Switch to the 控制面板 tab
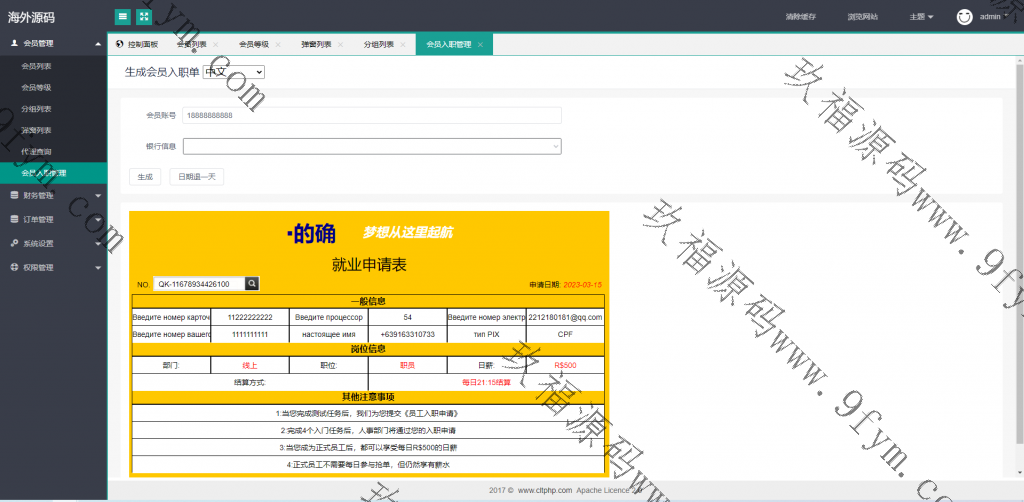The image size is (1024, 502). pyautogui.click(x=137, y=45)
